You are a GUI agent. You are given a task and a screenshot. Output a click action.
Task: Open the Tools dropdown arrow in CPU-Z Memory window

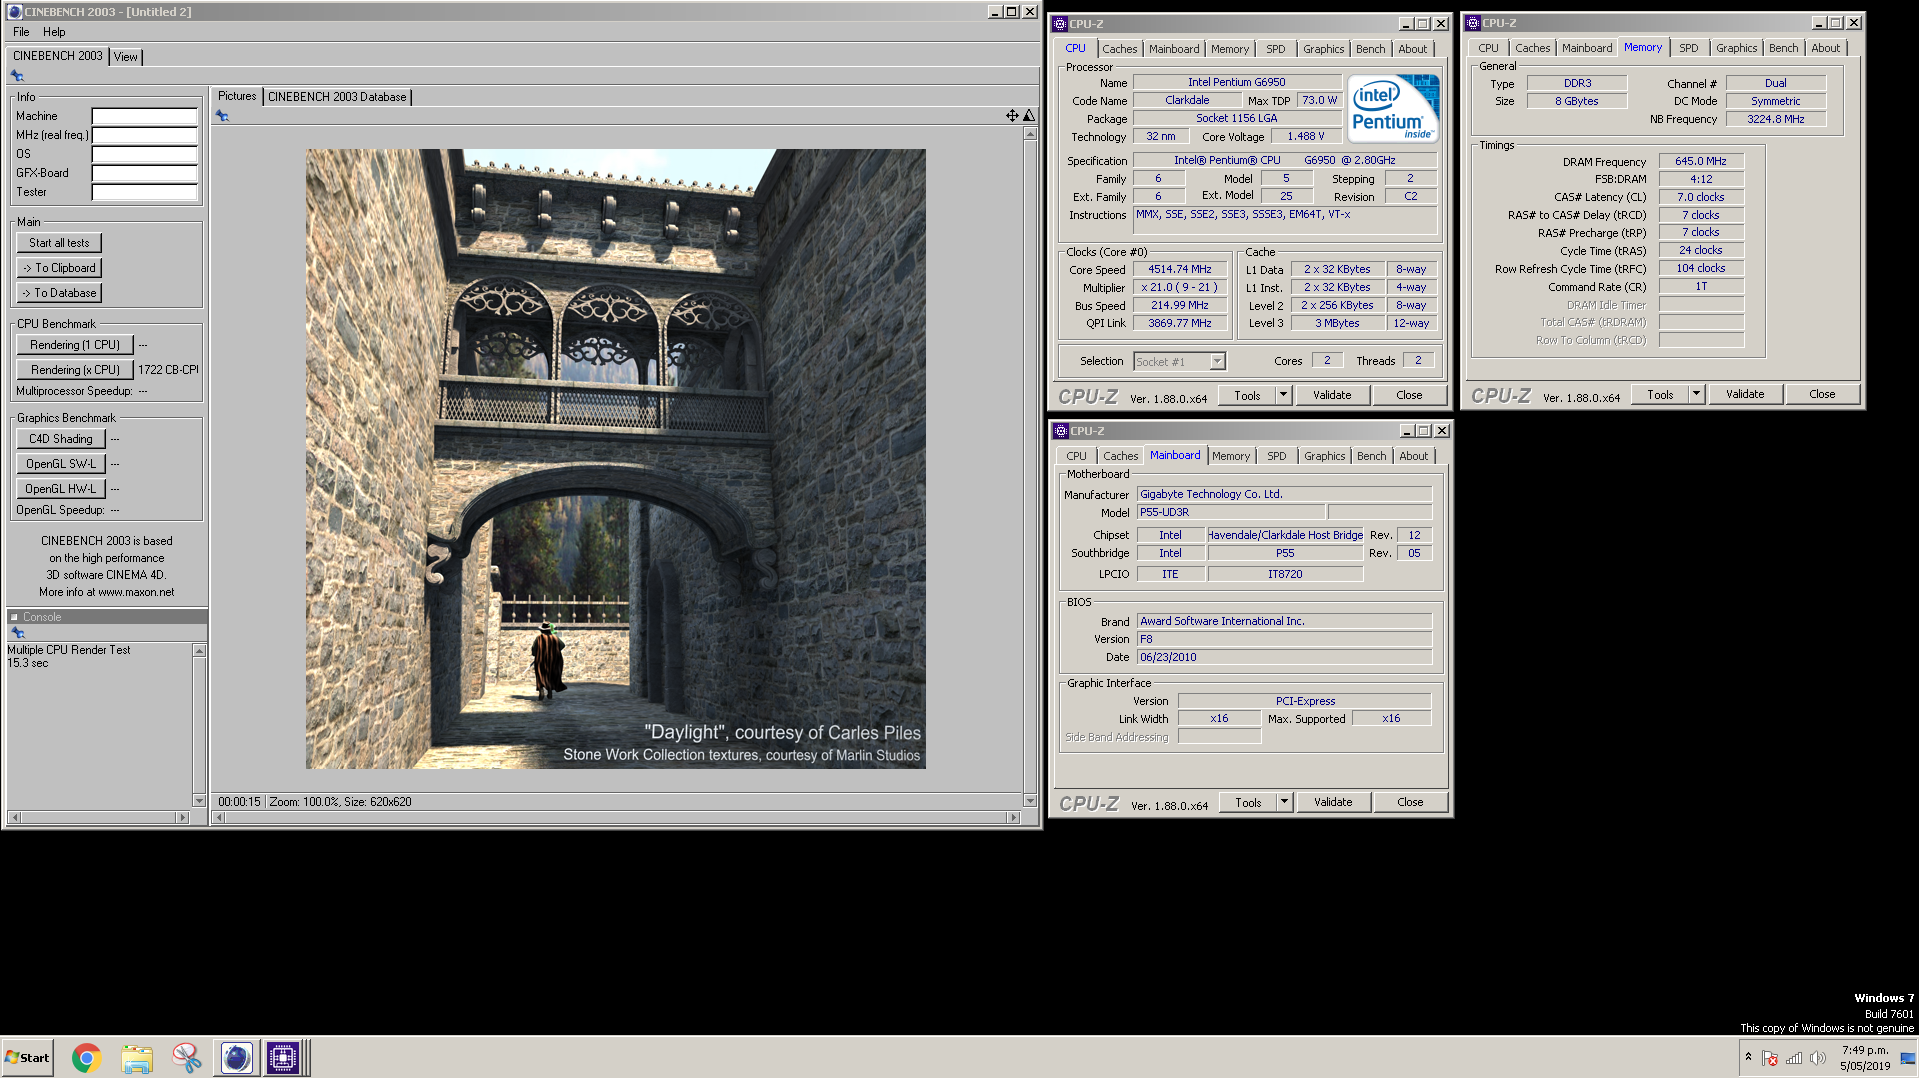tap(1696, 394)
